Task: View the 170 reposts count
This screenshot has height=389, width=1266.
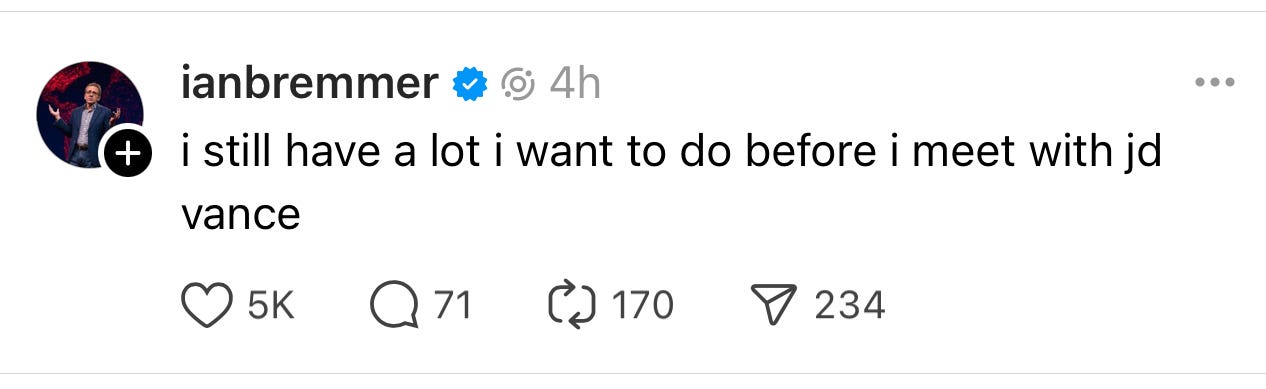Action: click(642, 305)
